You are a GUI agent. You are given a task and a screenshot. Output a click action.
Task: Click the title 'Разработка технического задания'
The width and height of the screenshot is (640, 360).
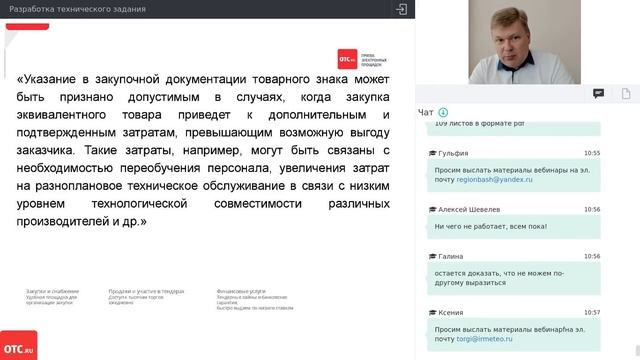[78, 9]
